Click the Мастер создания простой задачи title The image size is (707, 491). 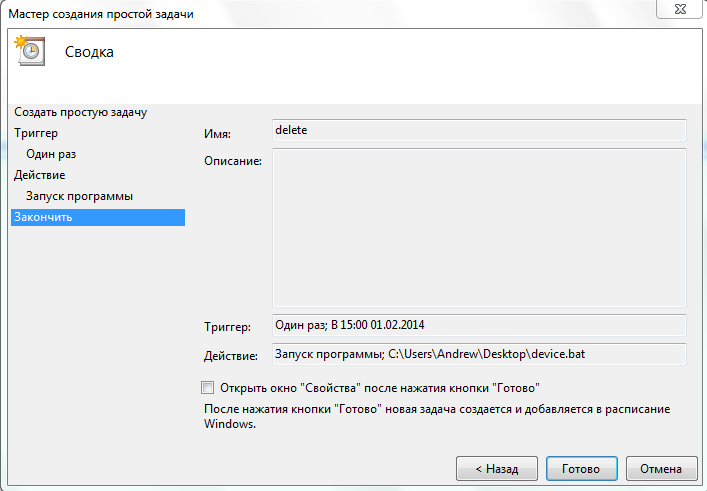pos(101,14)
